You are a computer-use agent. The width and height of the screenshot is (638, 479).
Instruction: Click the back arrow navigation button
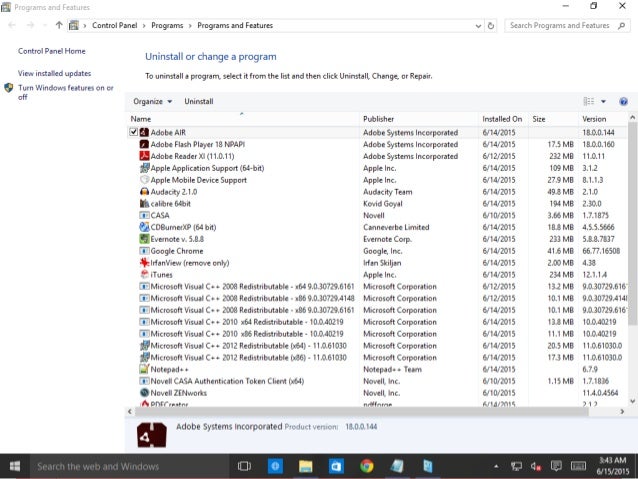point(12,25)
